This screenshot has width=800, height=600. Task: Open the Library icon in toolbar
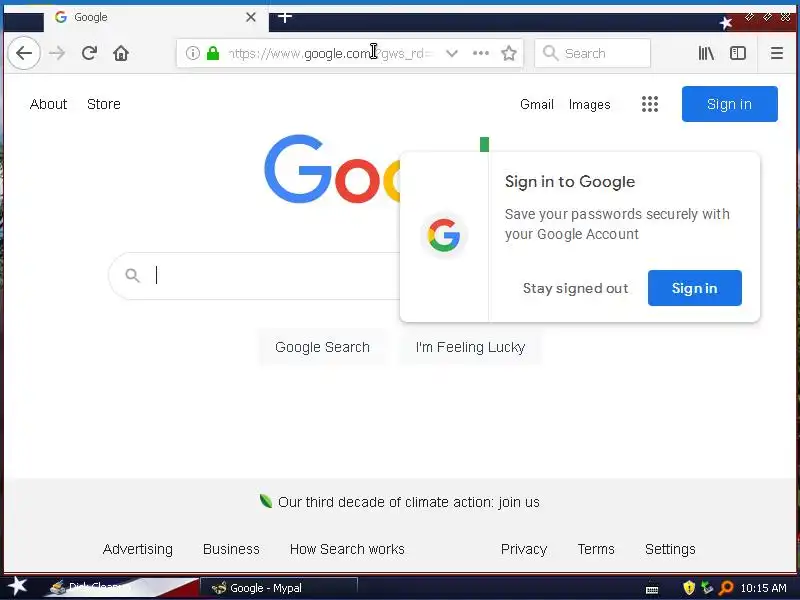(x=706, y=53)
